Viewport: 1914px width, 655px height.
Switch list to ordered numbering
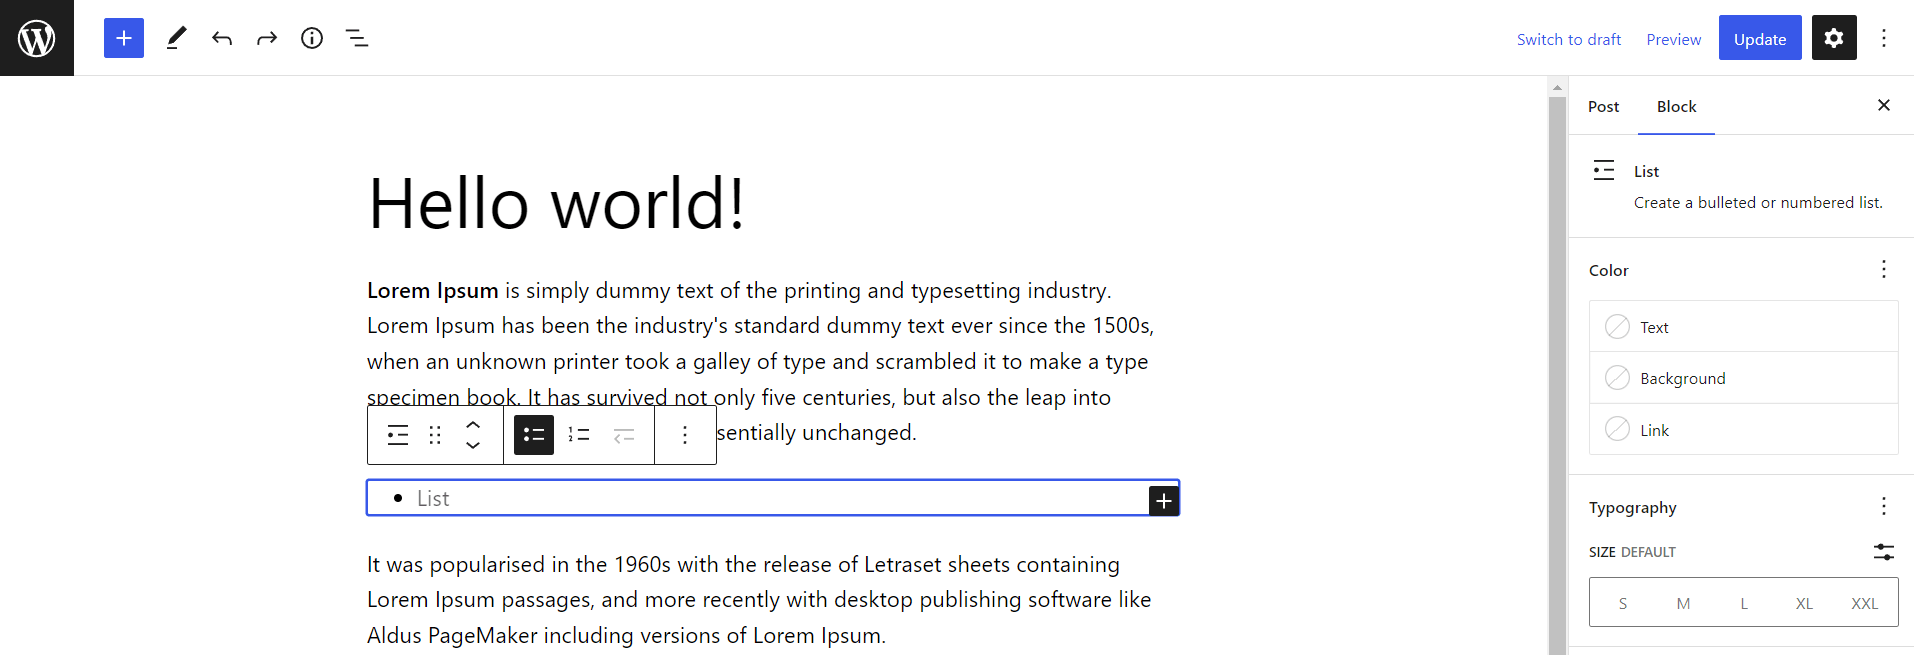579,435
